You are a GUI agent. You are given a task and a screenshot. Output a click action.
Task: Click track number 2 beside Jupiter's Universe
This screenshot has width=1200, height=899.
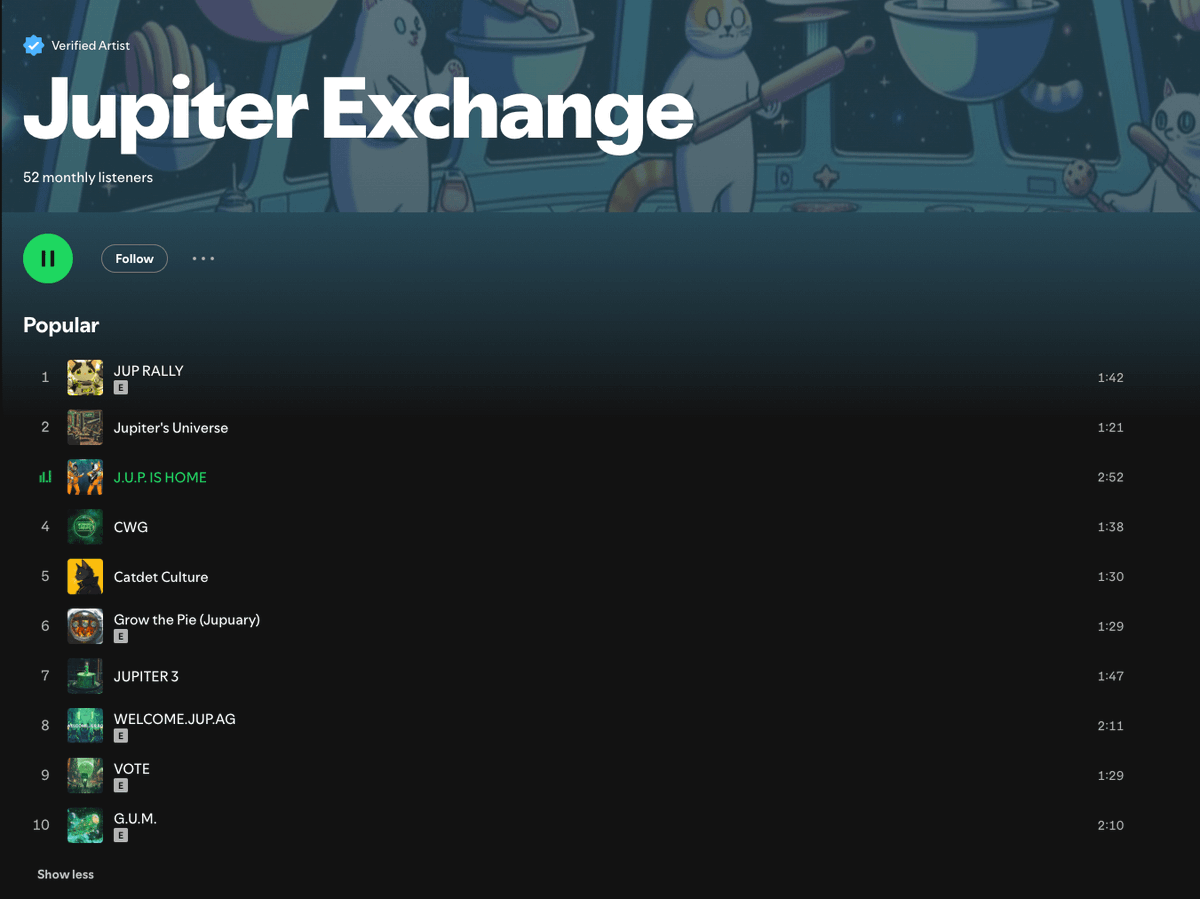(x=45, y=427)
